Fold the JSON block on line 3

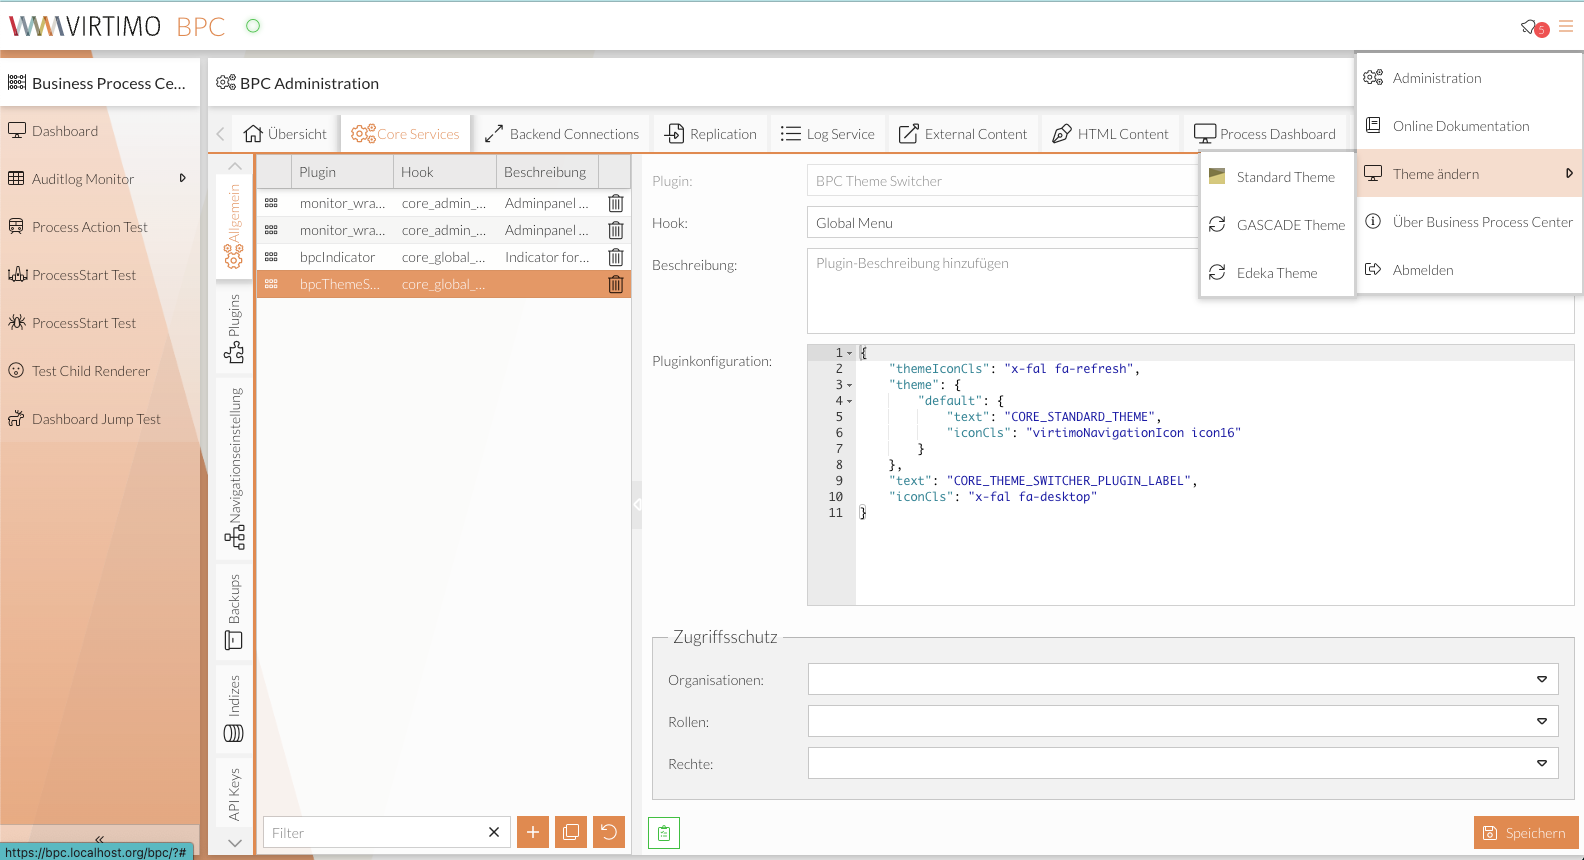850,385
